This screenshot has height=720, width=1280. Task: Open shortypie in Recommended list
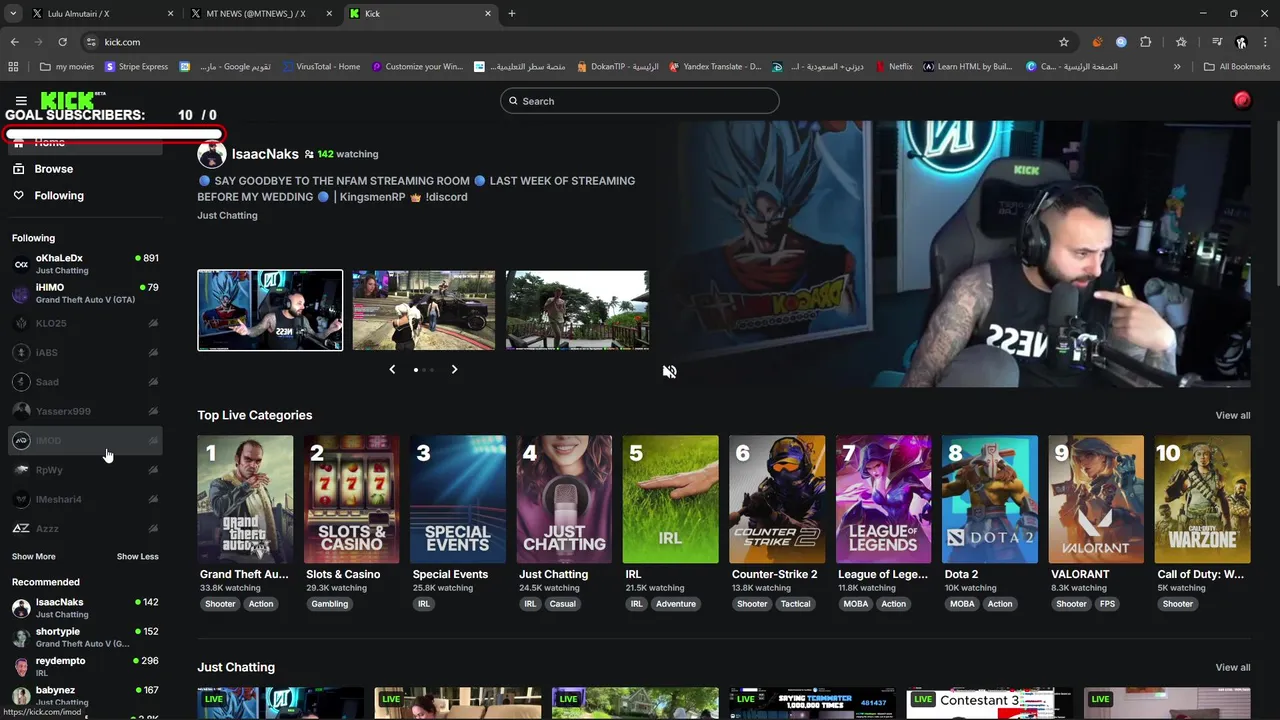(85, 637)
